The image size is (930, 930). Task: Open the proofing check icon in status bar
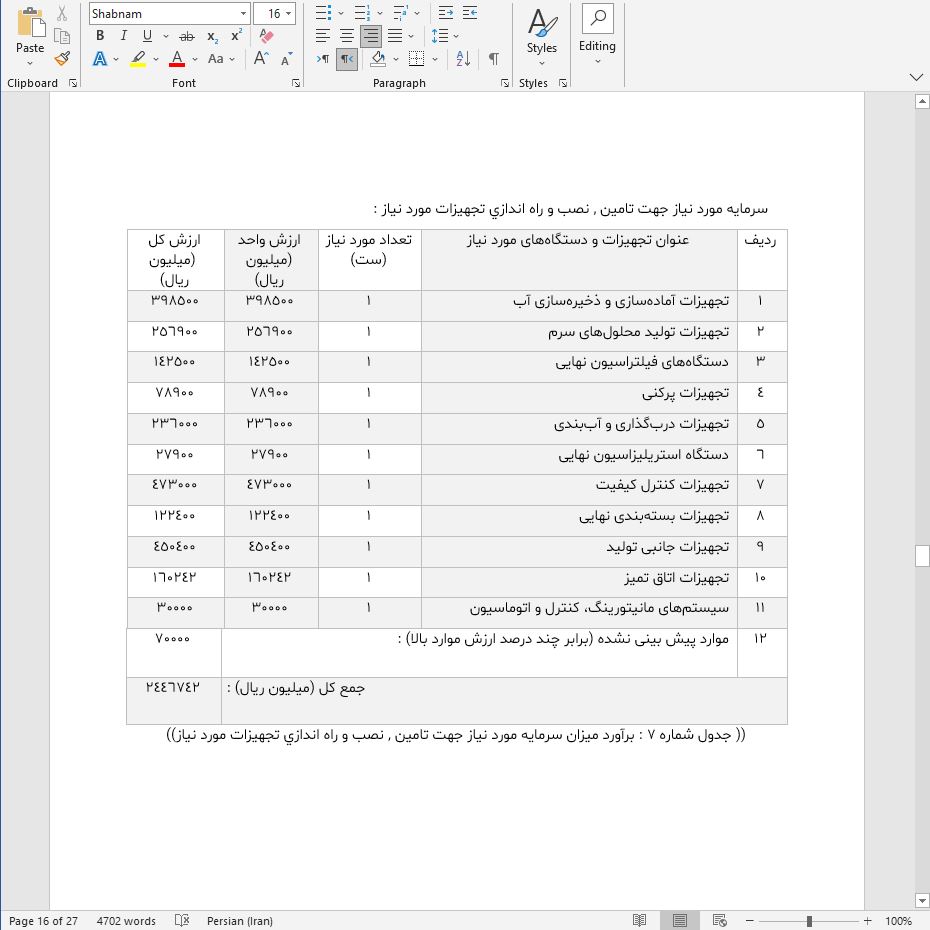pos(181,921)
